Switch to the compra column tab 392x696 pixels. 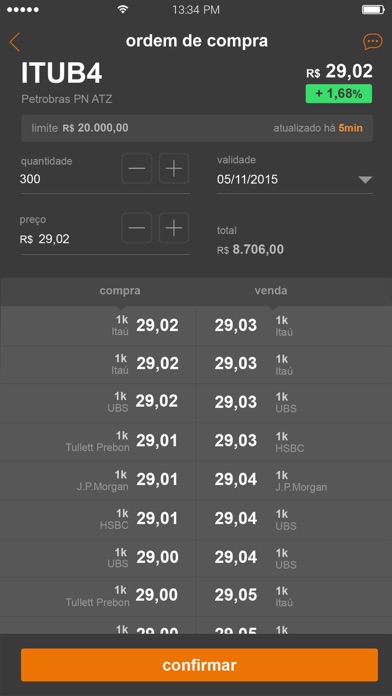pyautogui.click(x=120, y=291)
